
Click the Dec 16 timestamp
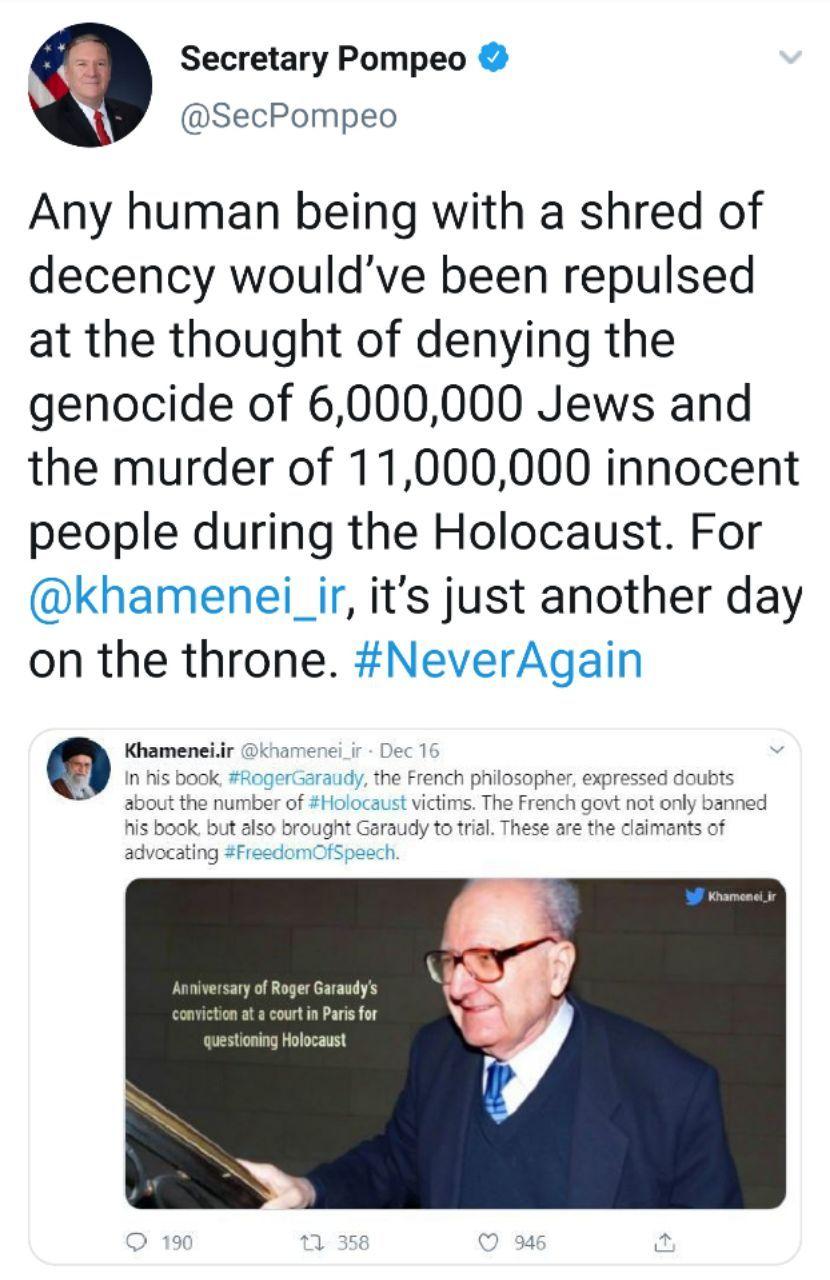point(412,750)
